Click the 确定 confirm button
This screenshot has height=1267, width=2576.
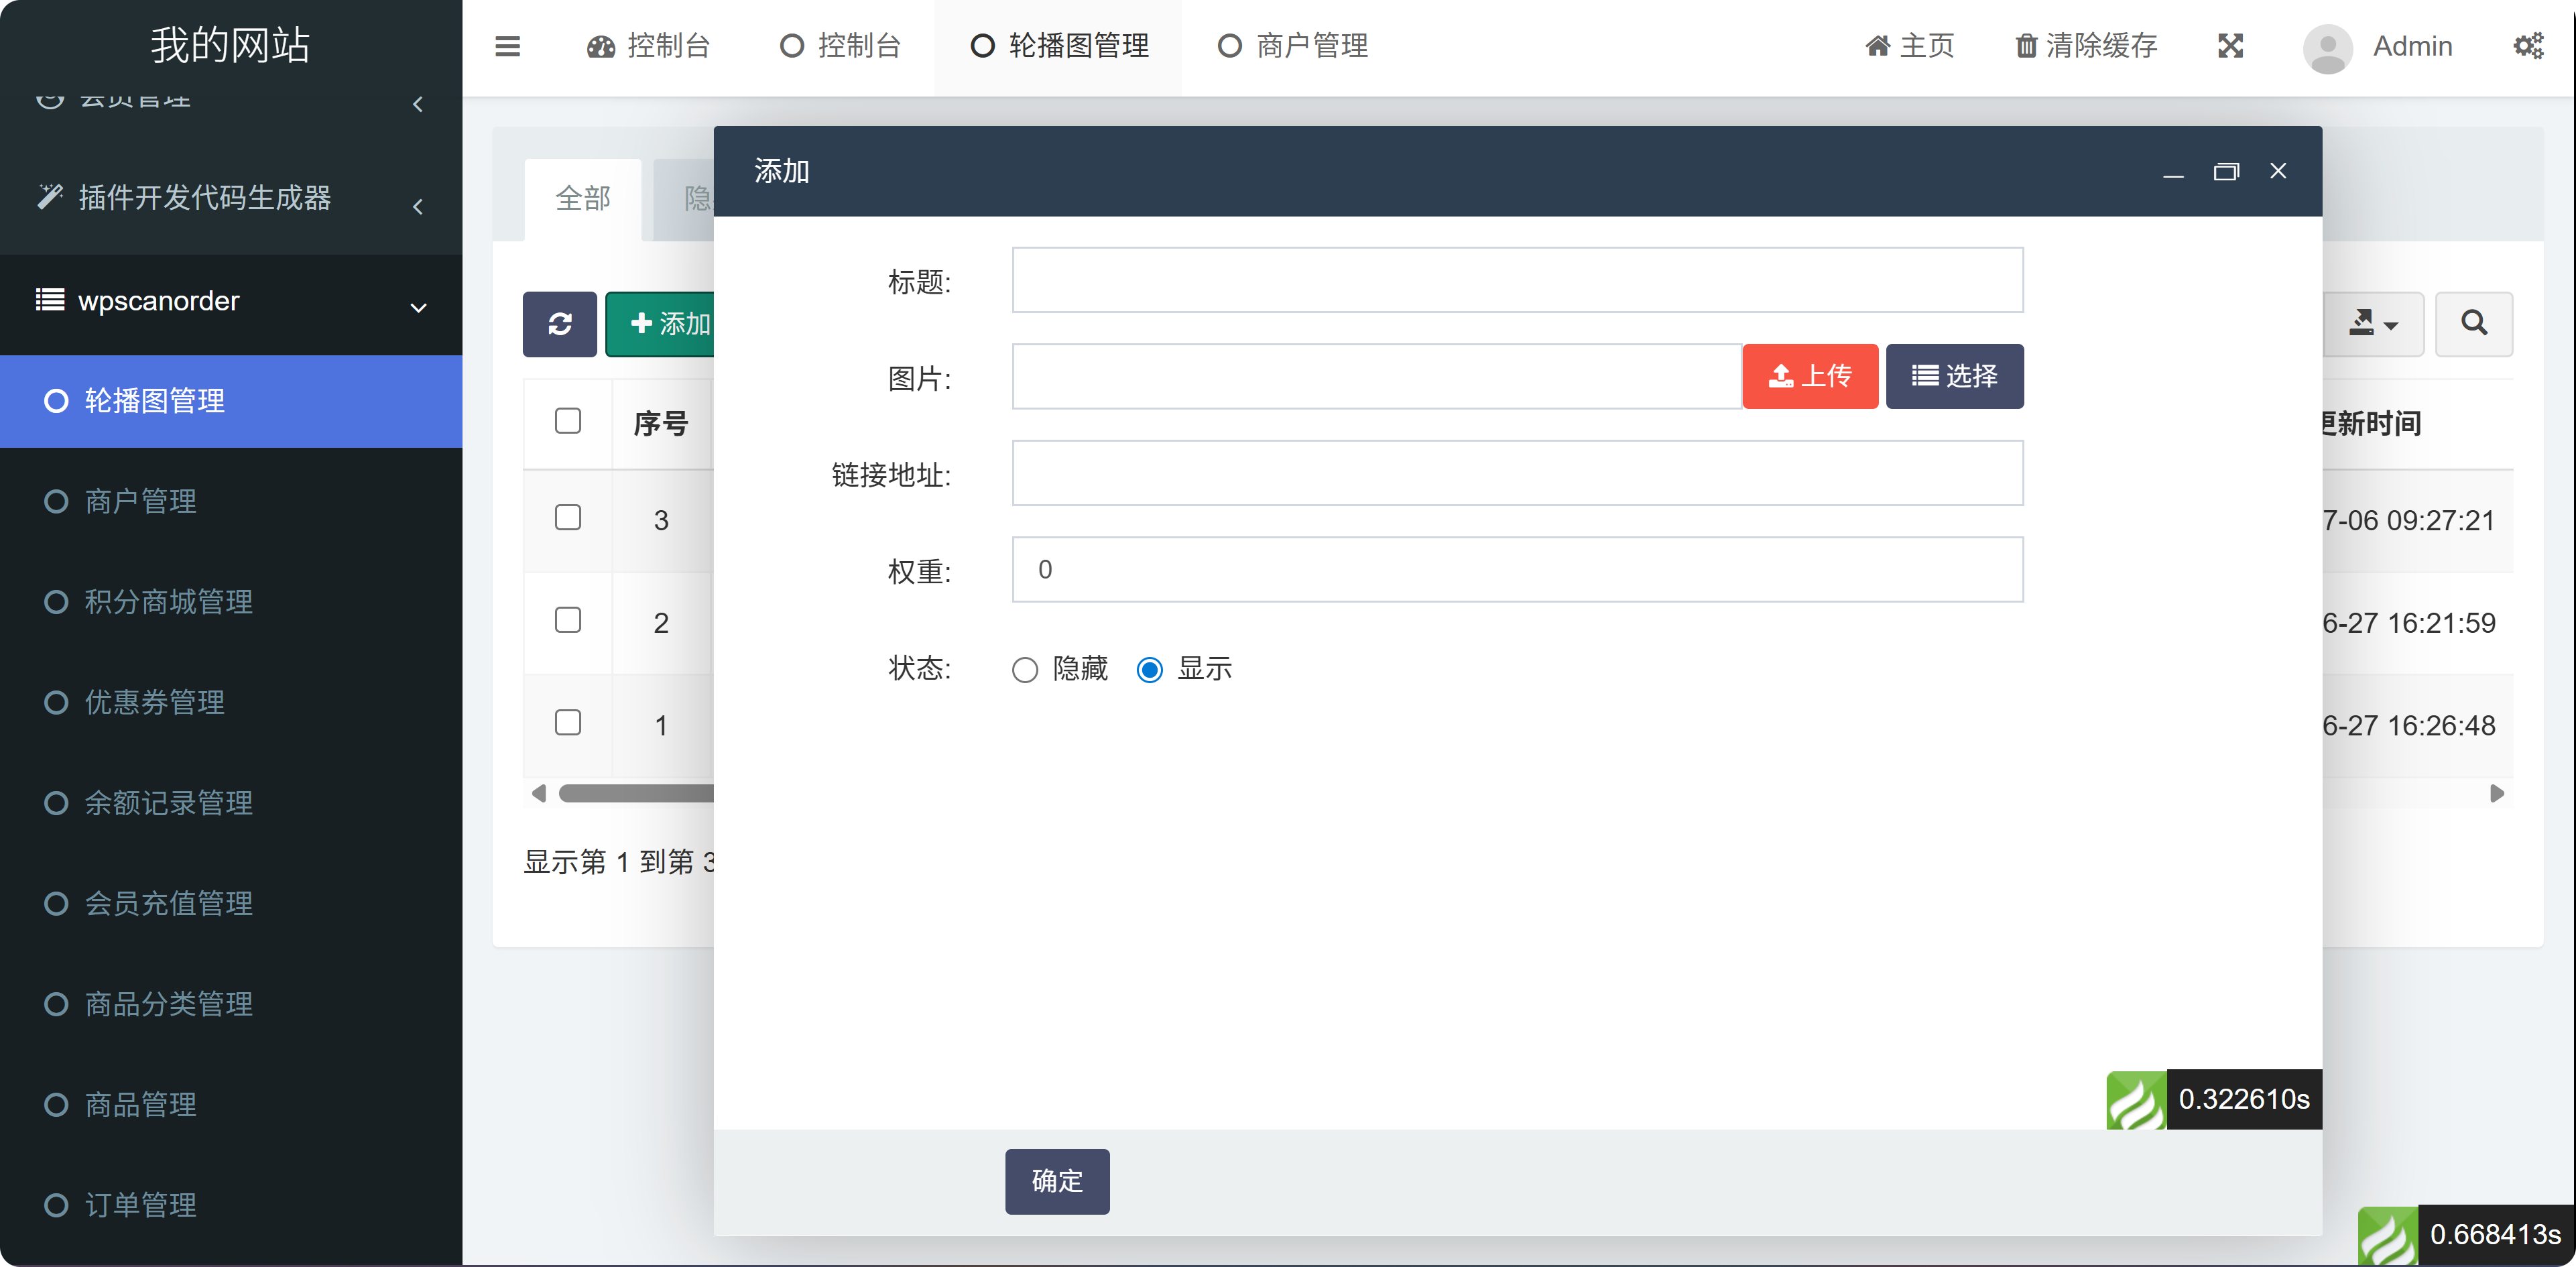pyautogui.click(x=1057, y=1181)
